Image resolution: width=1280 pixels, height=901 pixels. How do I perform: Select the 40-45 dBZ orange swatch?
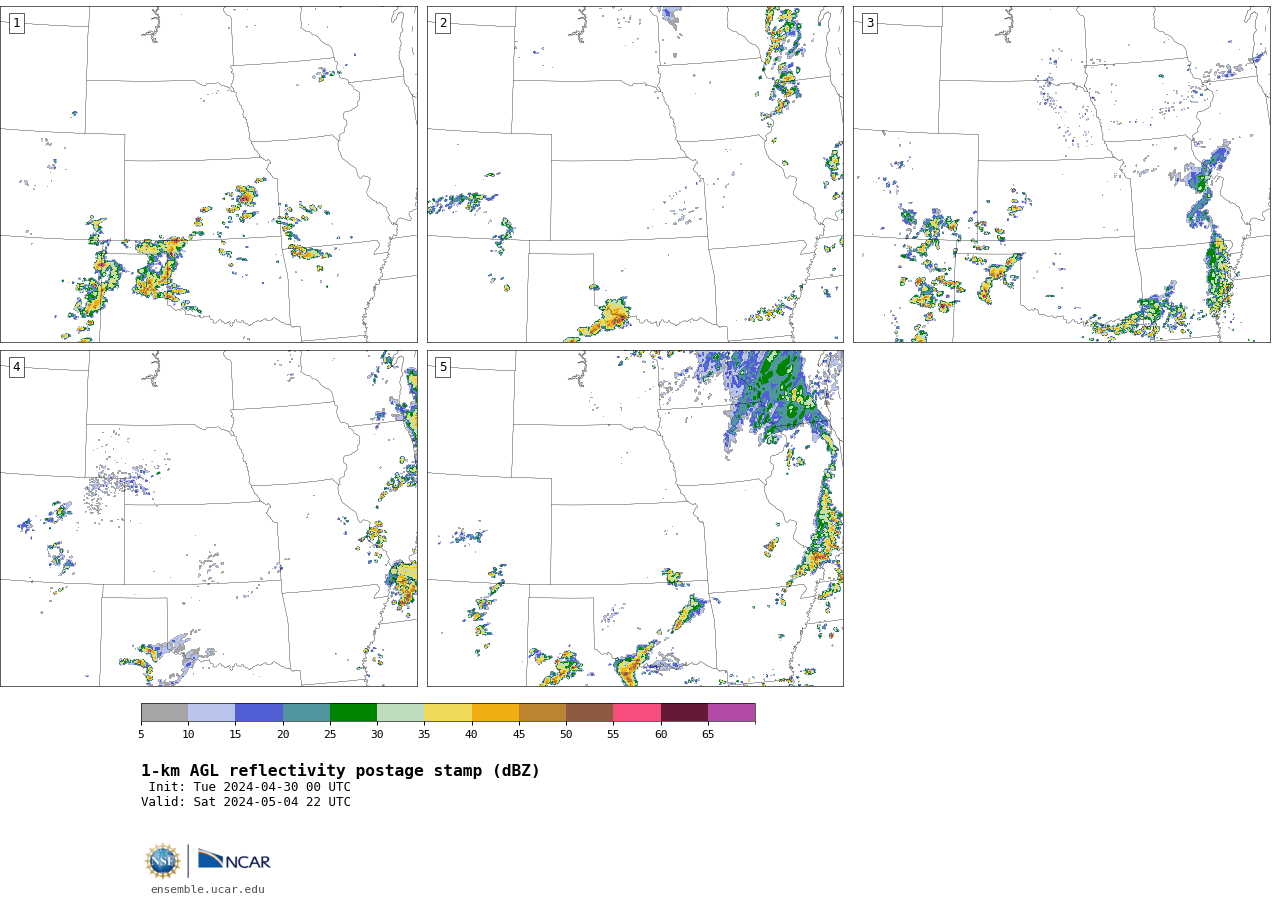tap(495, 713)
